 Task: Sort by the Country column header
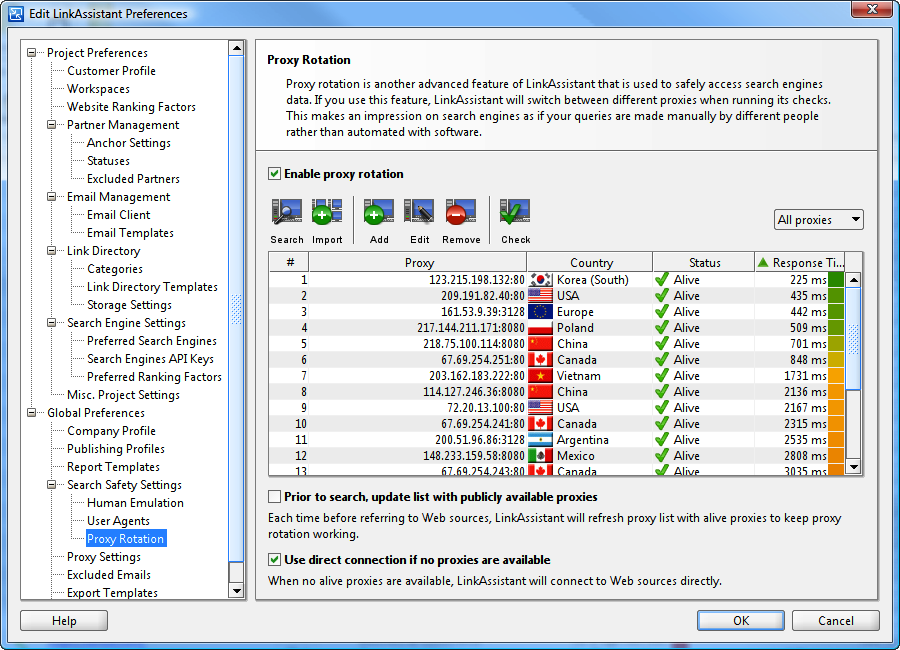point(590,262)
